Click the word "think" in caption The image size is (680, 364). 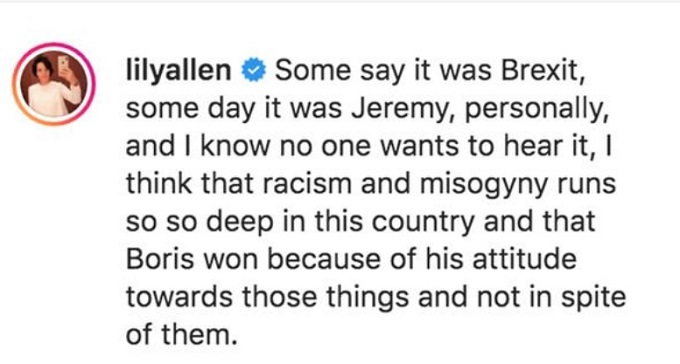159,183
